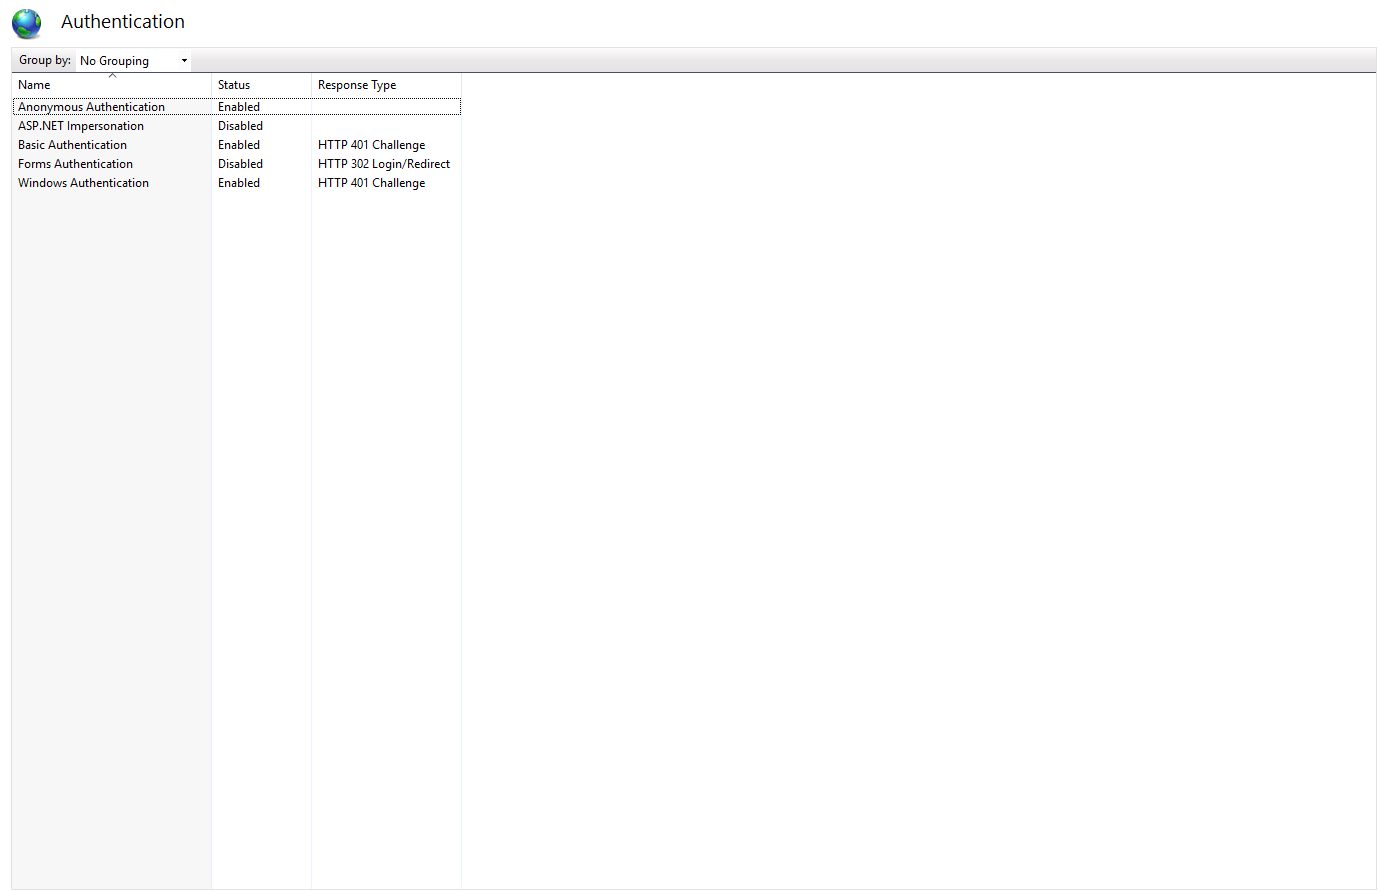Viewport: 1378px width, 892px height.
Task: Click Enabled status of Windows Authentication
Action: tap(239, 183)
